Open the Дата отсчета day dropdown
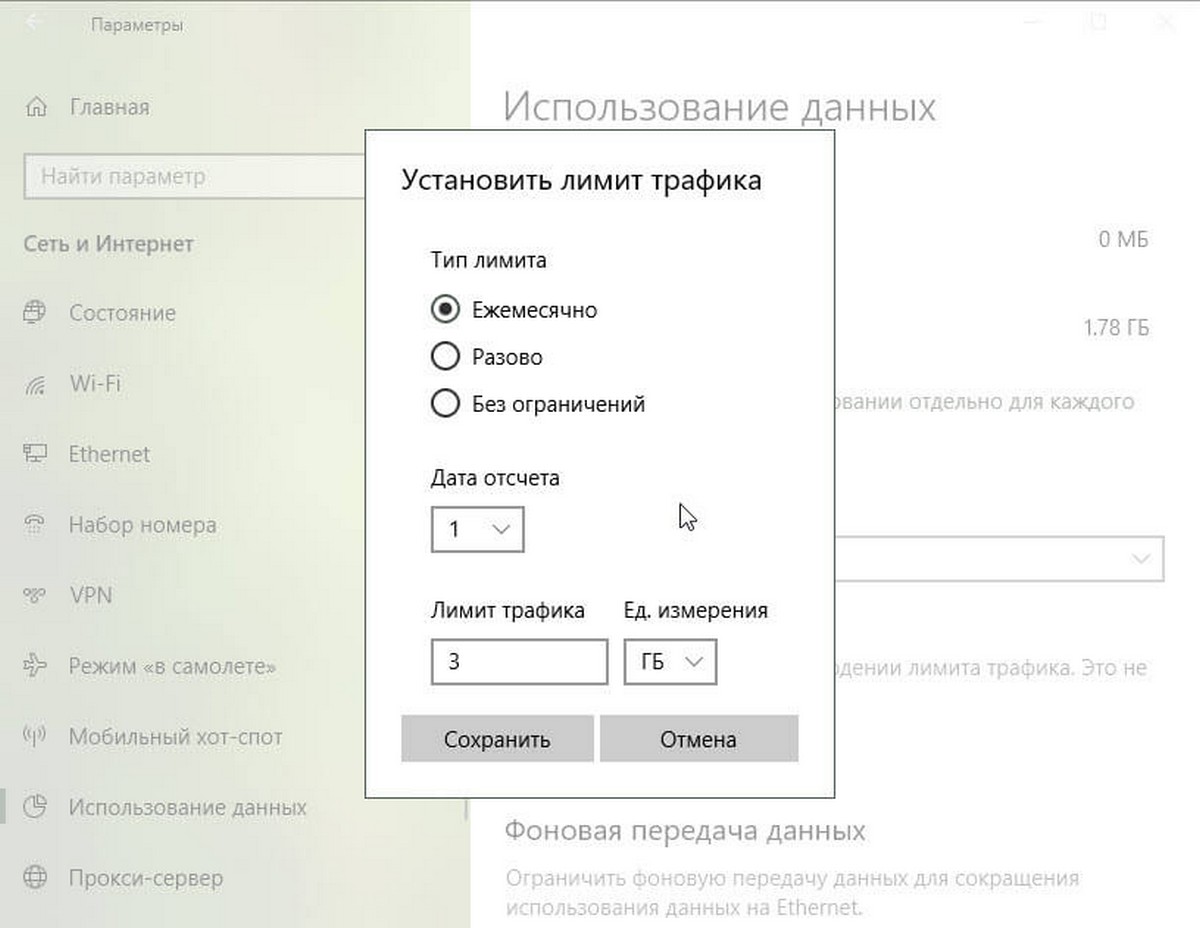 pyautogui.click(x=478, y=530)
